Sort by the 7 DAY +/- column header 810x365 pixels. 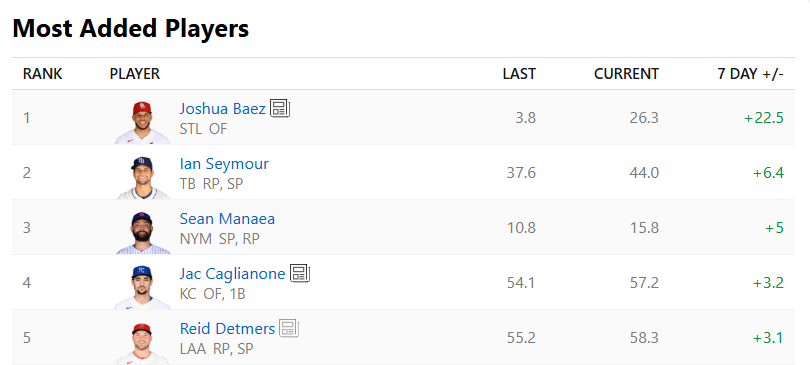pyautogui.click(x=751, y=74)
